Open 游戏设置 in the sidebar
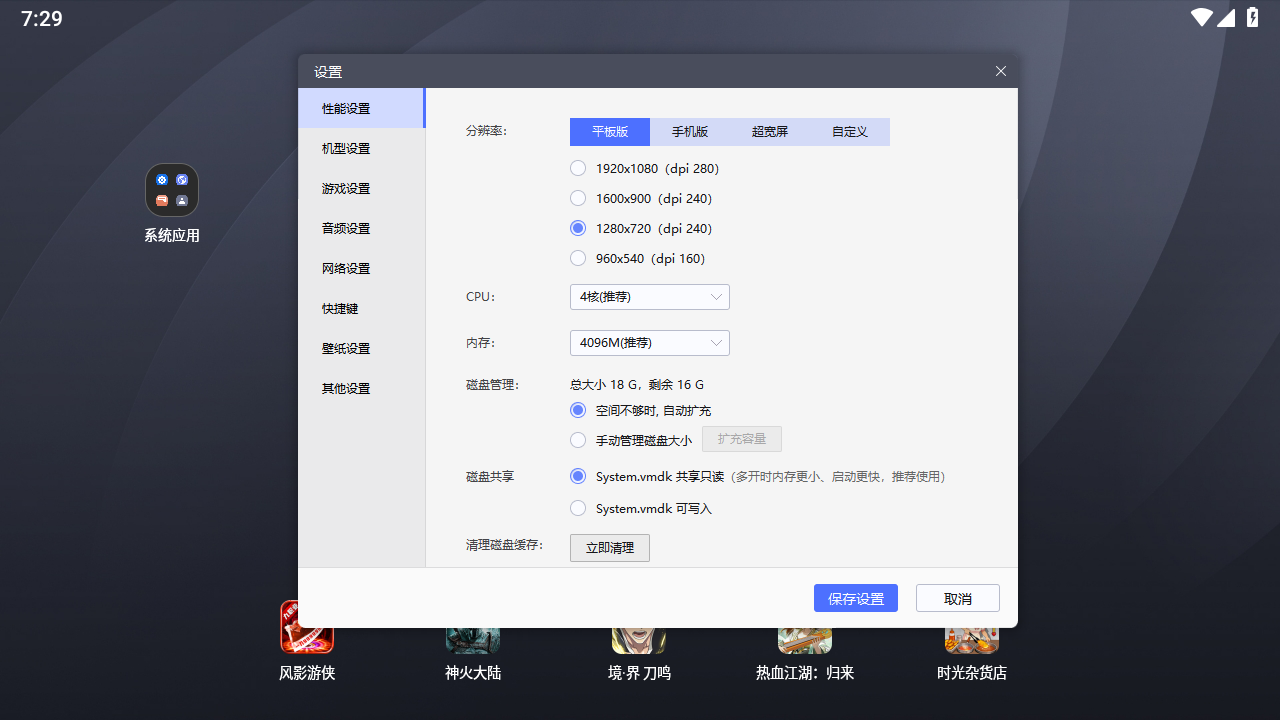The height and width of the screenshot is (720, 1280). pyautogui.click(x=346, y=188)
